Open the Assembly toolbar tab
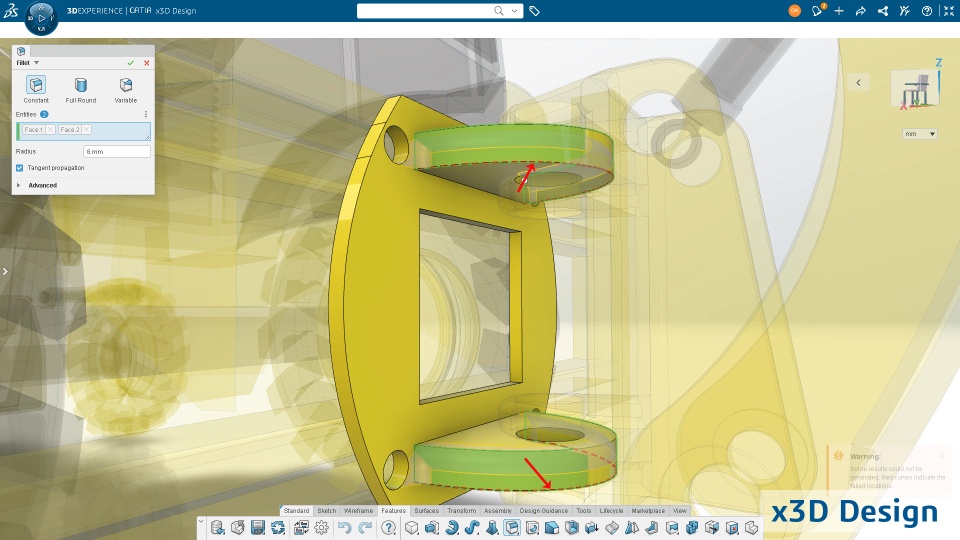This screenshot has width=960, height=540. 498,511
